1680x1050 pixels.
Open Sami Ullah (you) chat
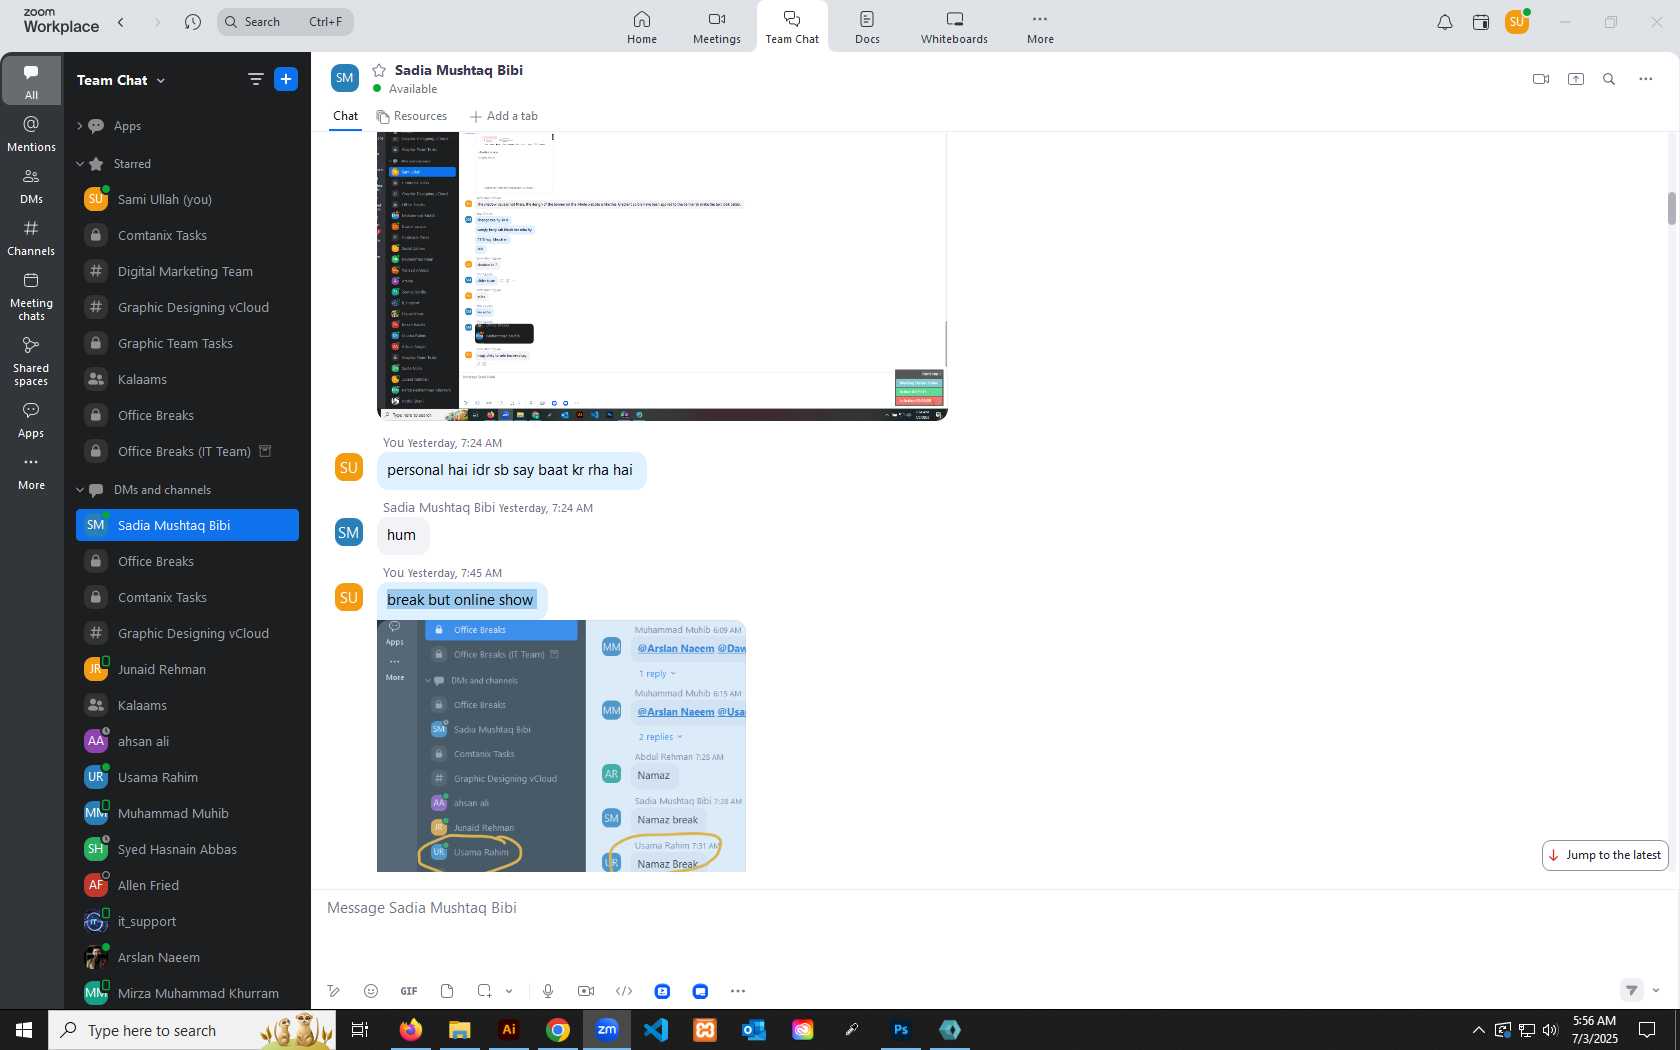pyautogui.click(x=187, y=199)
